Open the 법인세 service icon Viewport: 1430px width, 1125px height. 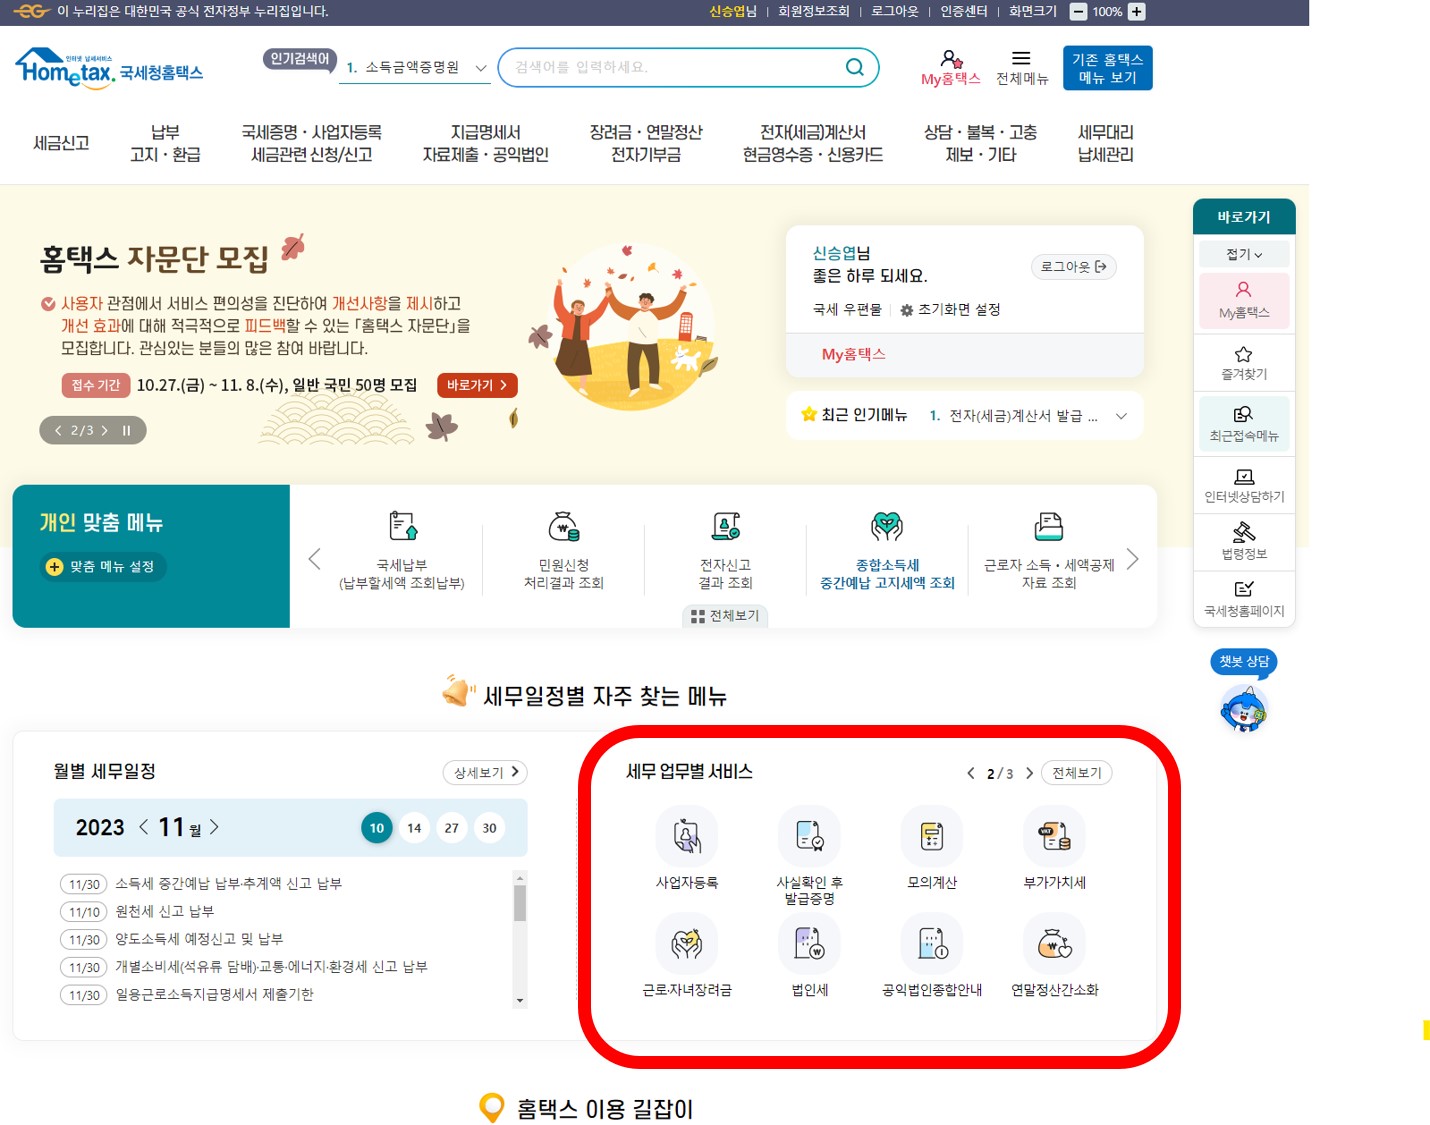point(809,943)
